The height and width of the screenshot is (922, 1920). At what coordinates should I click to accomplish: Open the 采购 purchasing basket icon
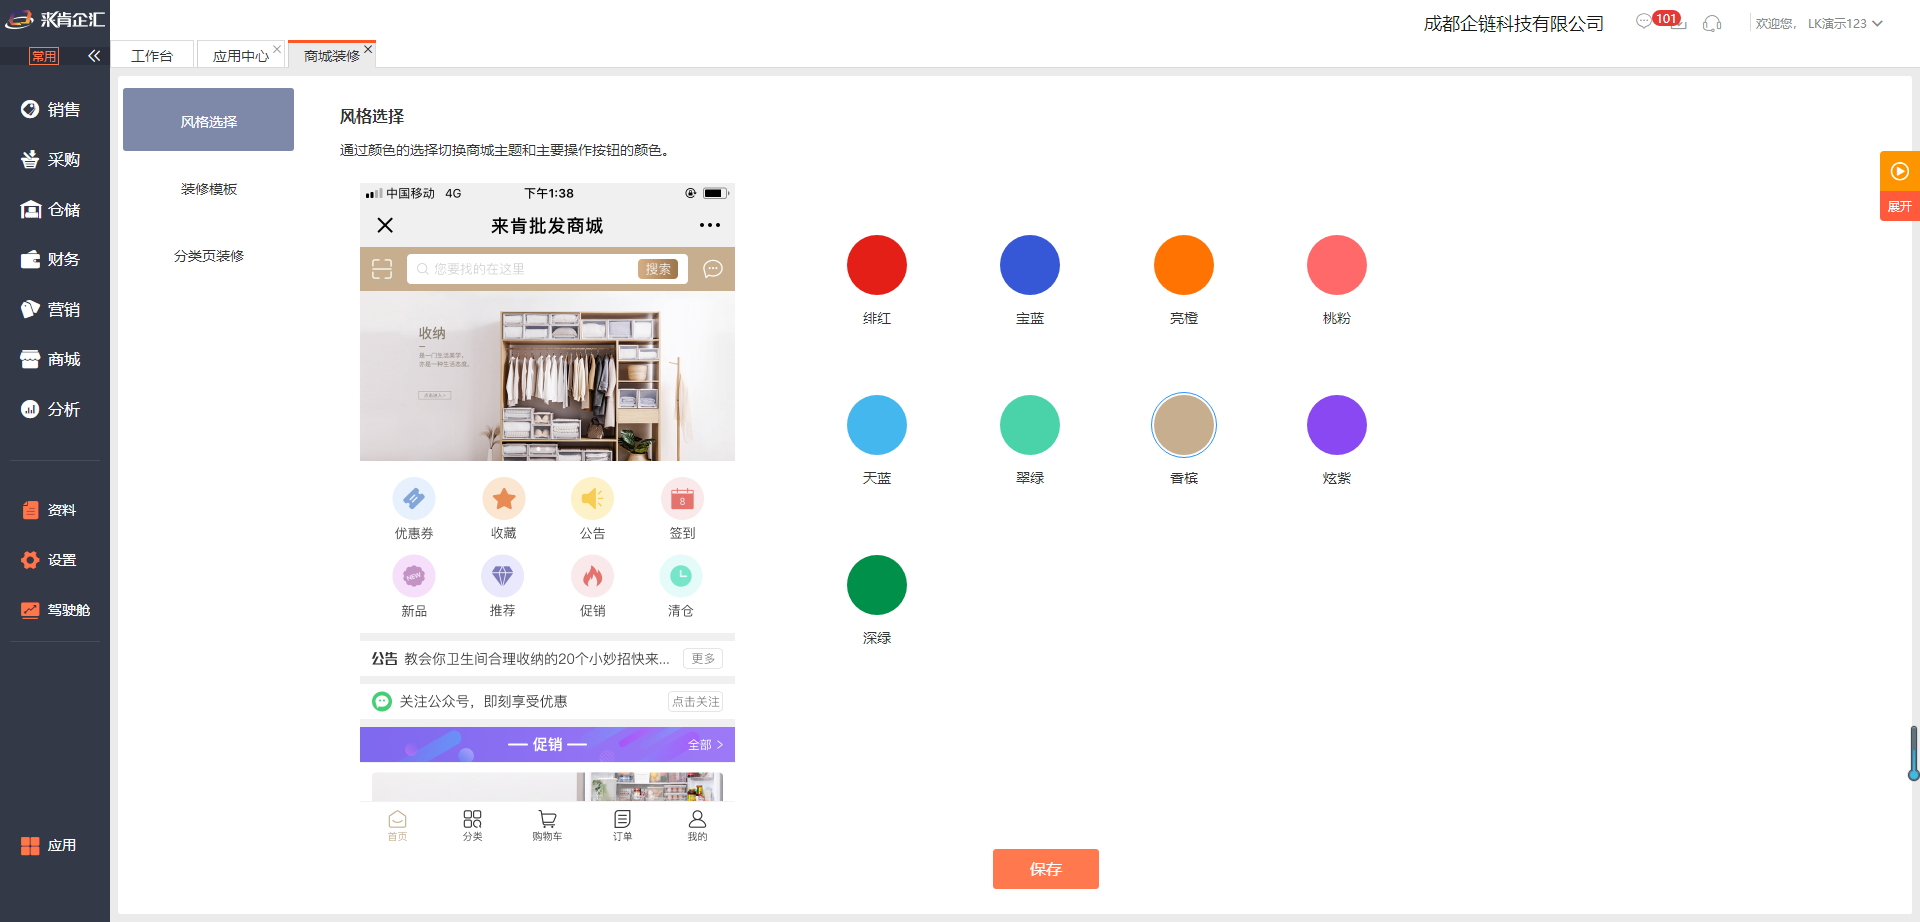(x=30, y=159)
